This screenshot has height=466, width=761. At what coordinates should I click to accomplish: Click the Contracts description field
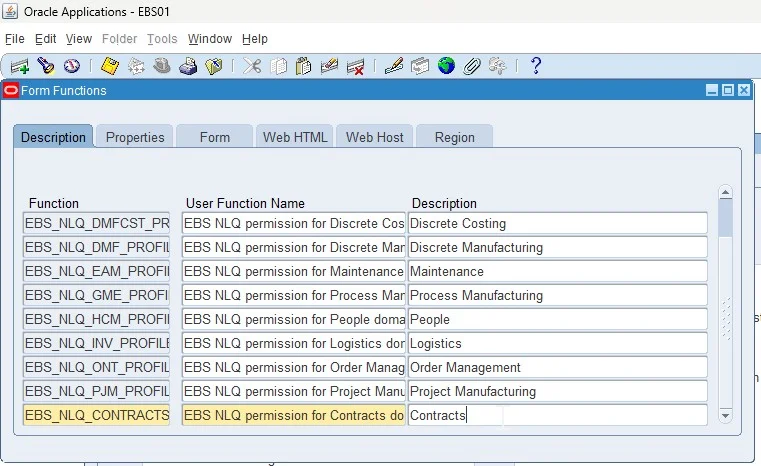pos(558,416)
